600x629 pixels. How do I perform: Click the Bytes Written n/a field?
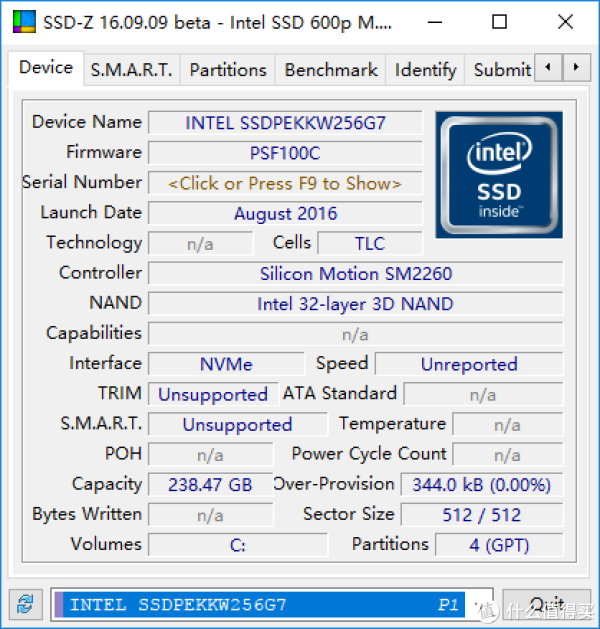click(x=210, y=515)
